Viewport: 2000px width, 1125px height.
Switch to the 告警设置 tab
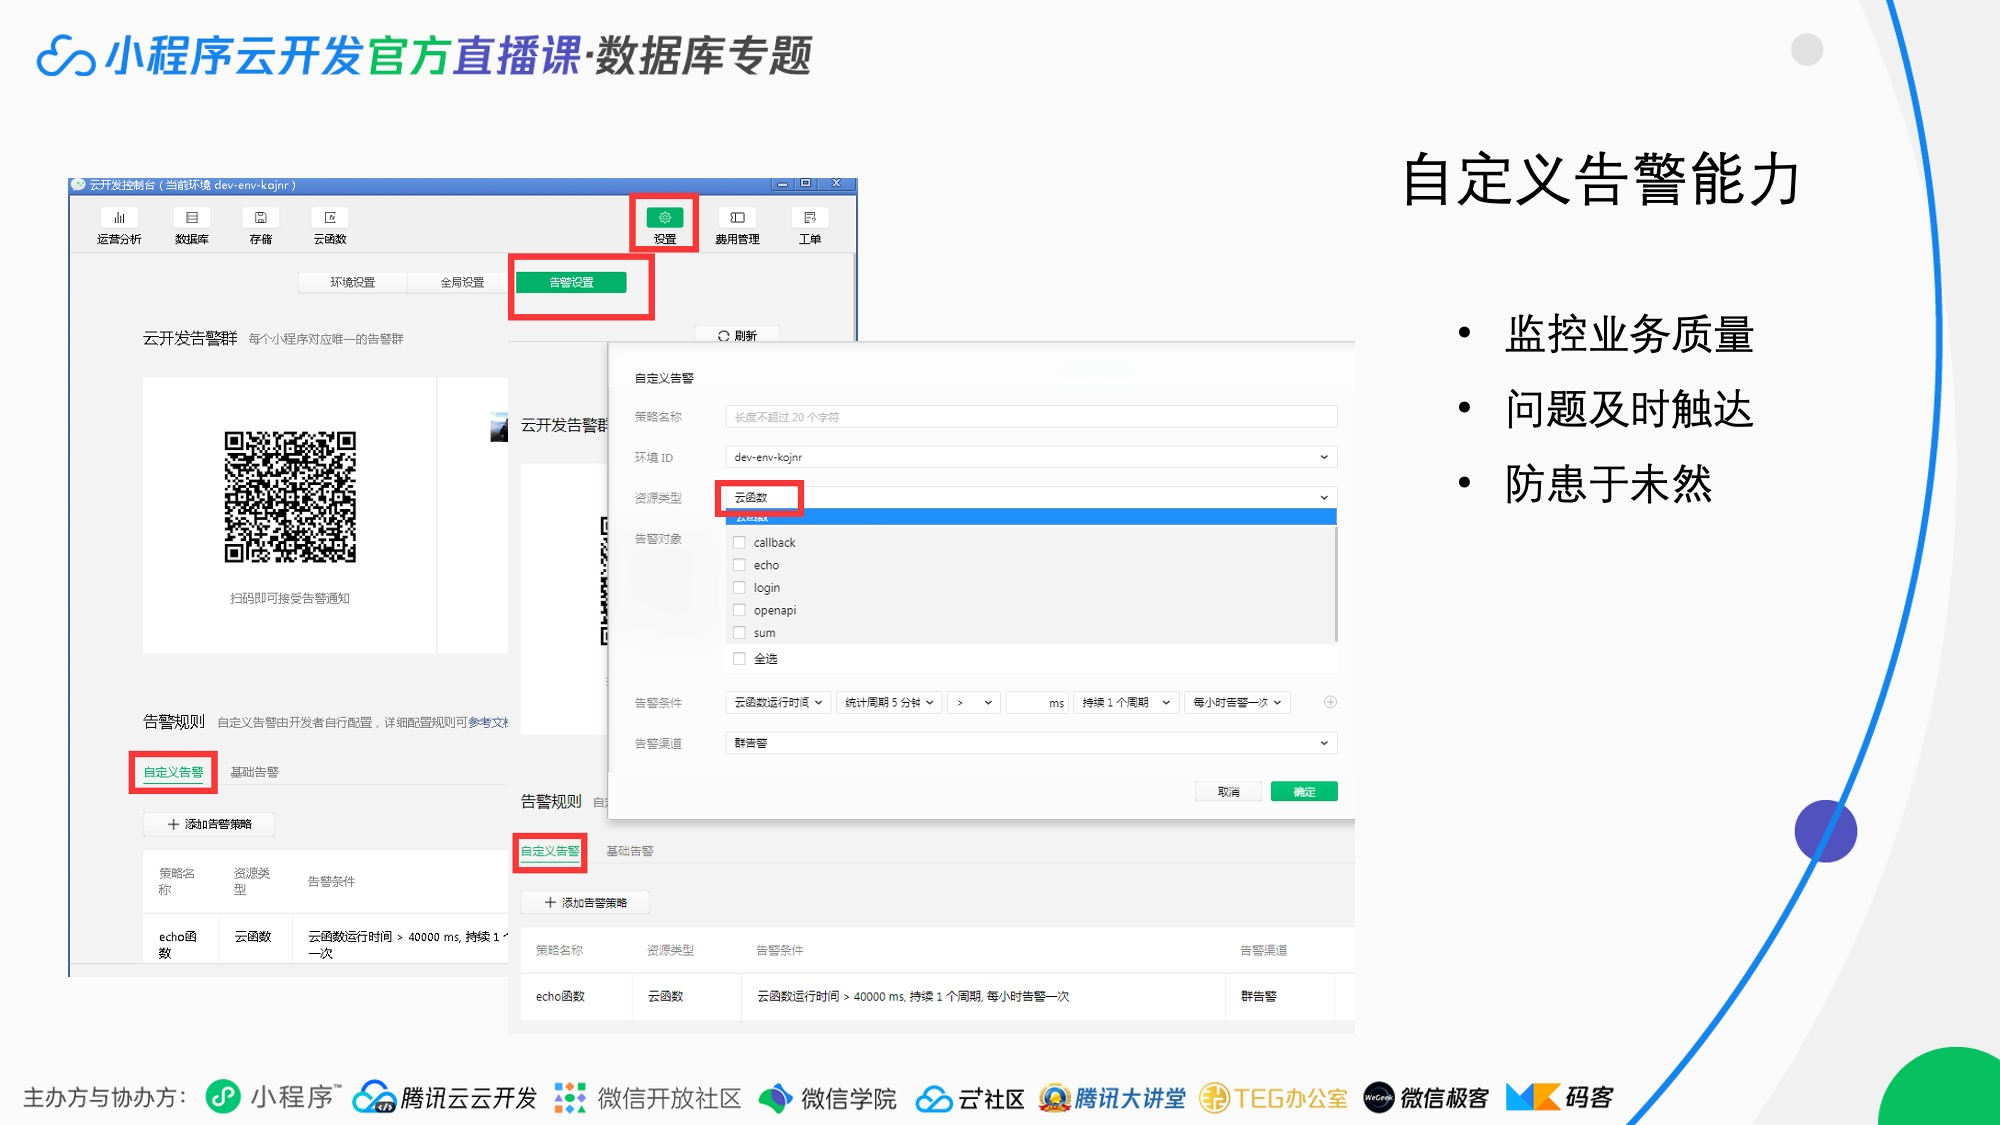572,283
